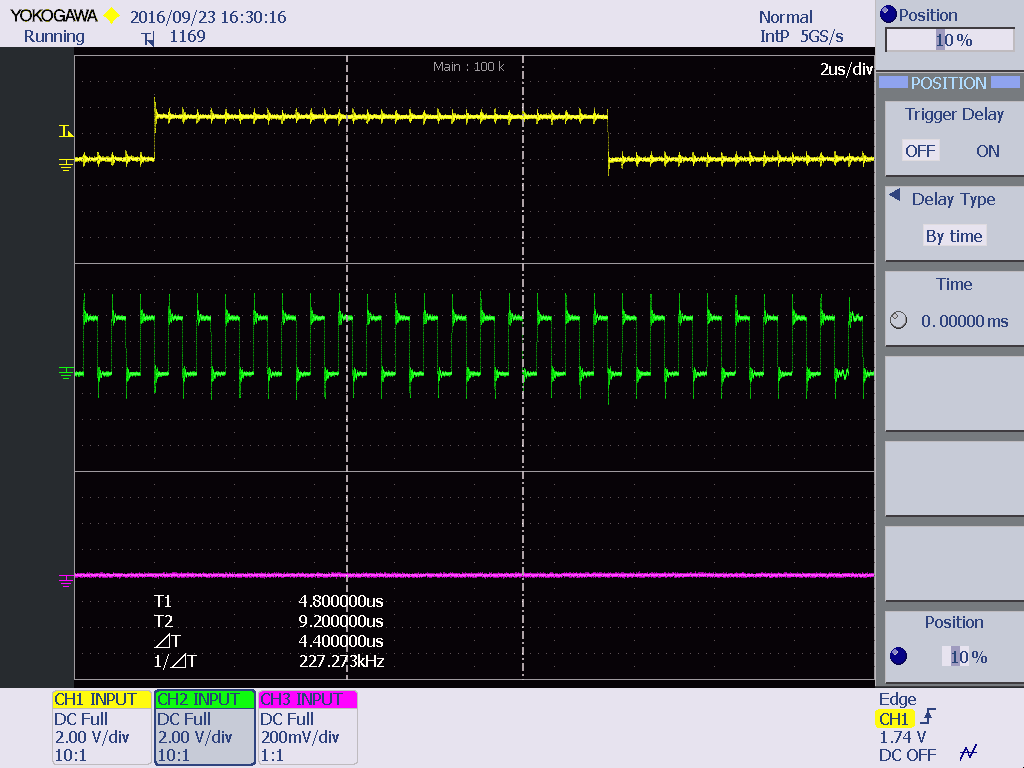The image size is (1024, 768).
Task: Click the blue knob icon in bottom Position
Action: tap(899, 656)
